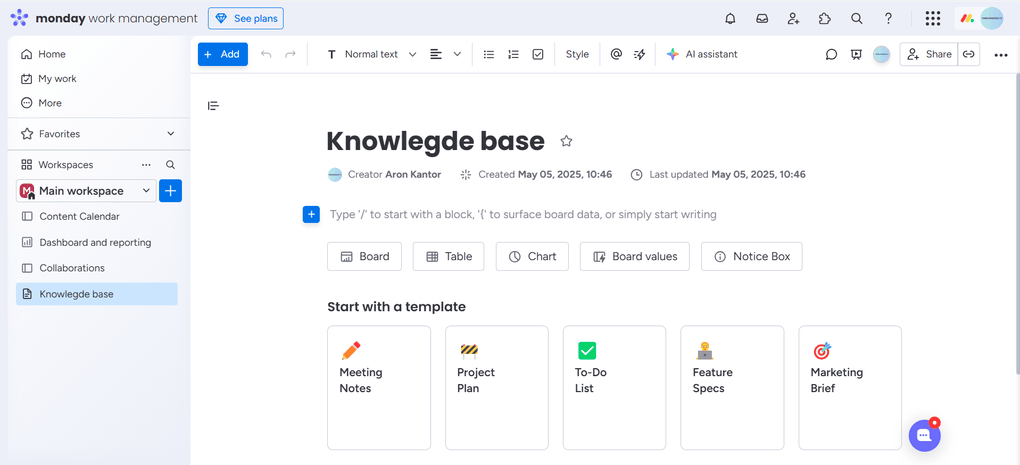Screen dimensions: 1020x465
Task: Click the empty 'Type /' writing line
Action: coord(523,214)
